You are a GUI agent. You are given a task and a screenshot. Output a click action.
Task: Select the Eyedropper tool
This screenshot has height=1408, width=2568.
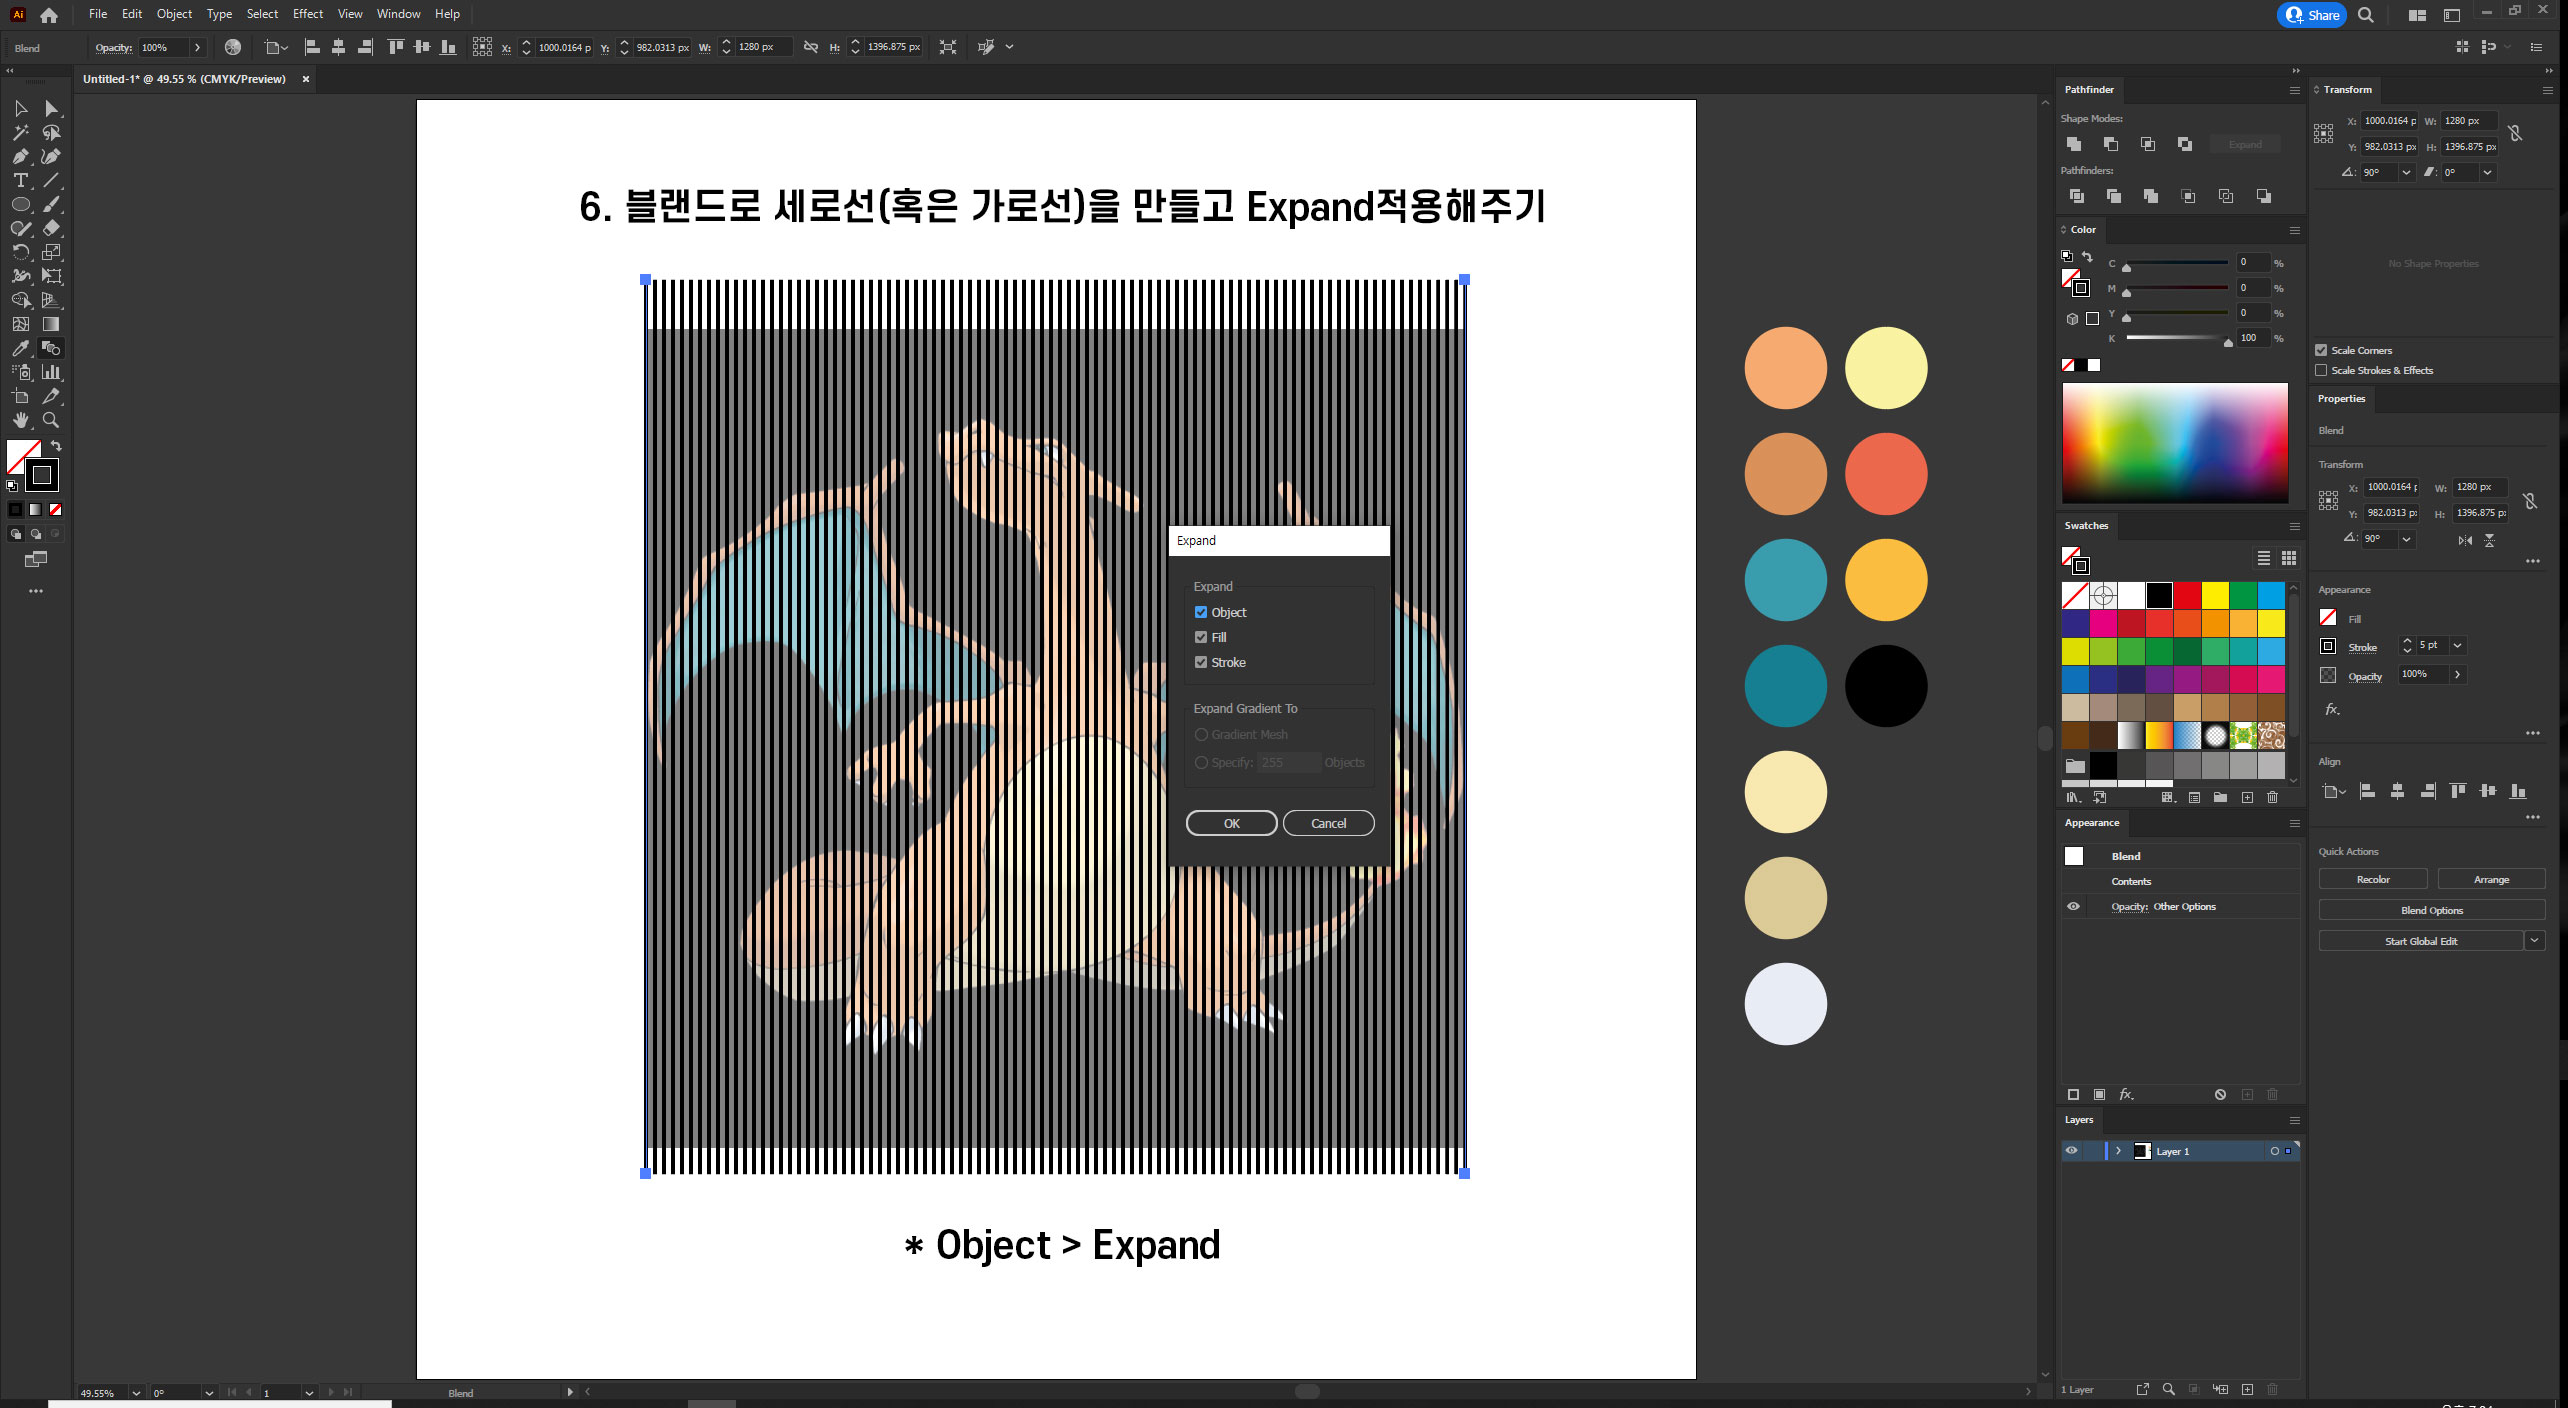(20, 348)
